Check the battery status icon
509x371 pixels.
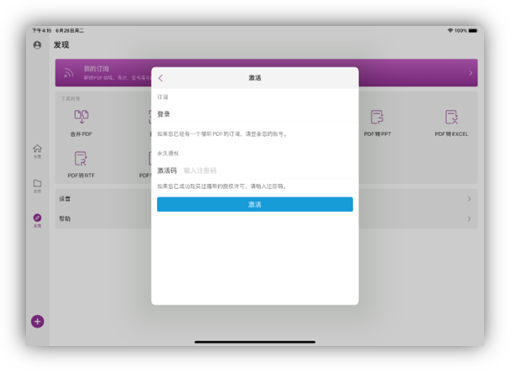473,31
